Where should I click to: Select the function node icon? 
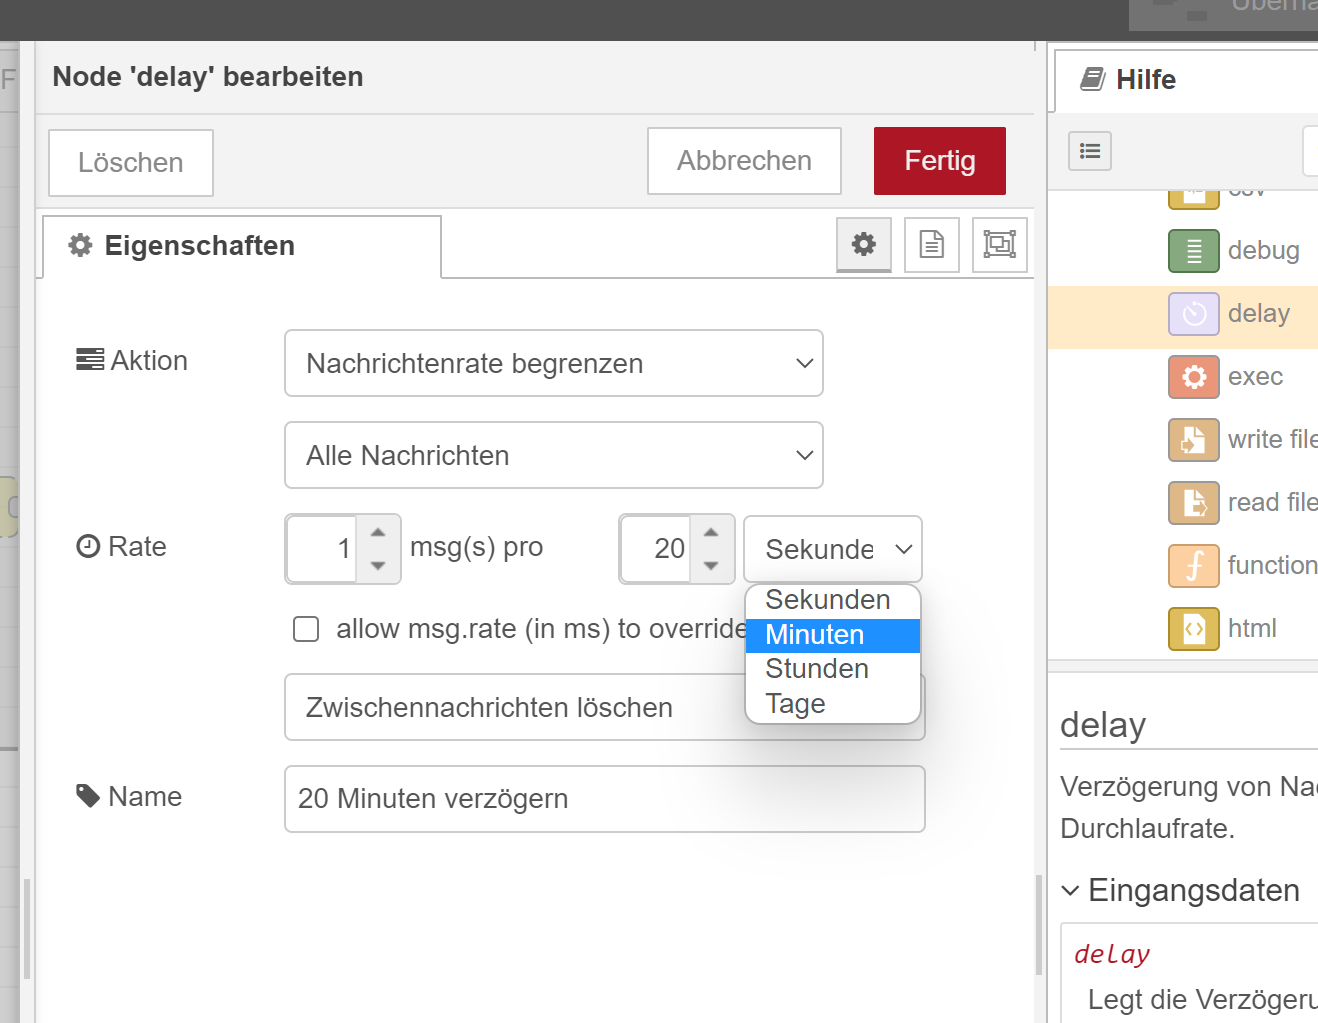pyautogui.click(x=1194, y=566)
